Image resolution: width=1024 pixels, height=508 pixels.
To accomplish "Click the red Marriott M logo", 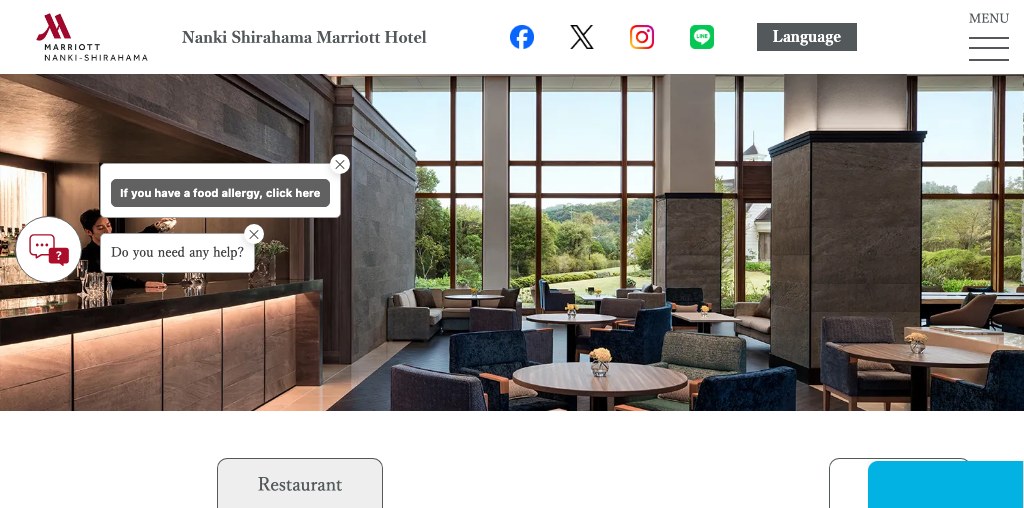I will (54, 27).
